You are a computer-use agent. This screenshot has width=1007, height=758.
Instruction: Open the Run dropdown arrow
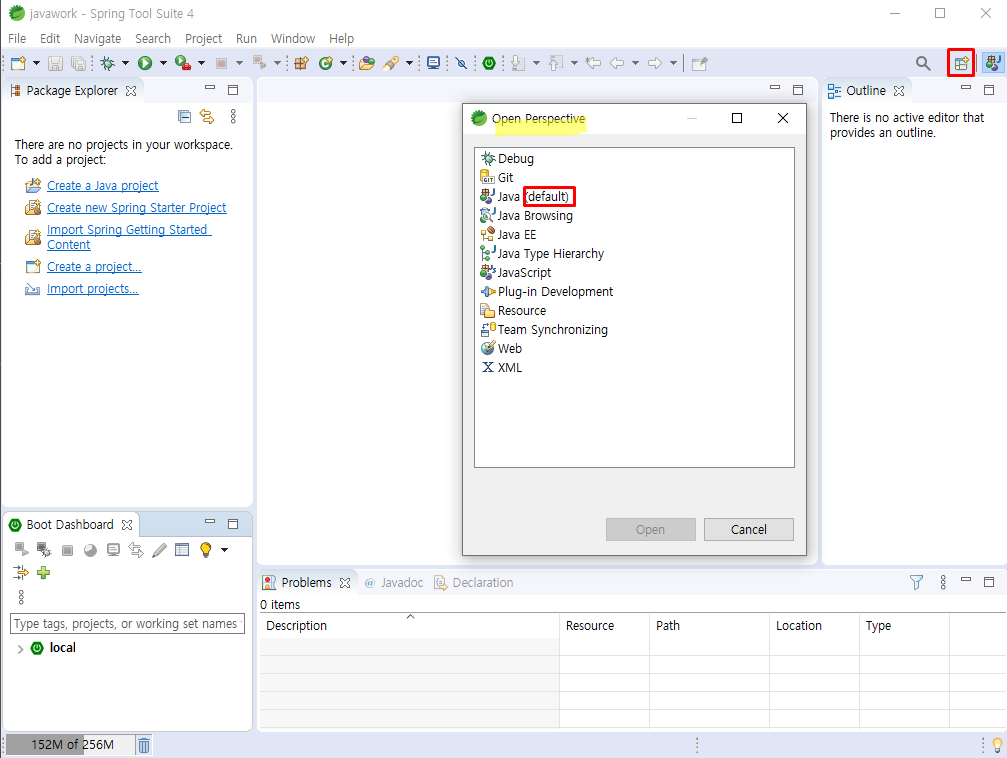163,63
